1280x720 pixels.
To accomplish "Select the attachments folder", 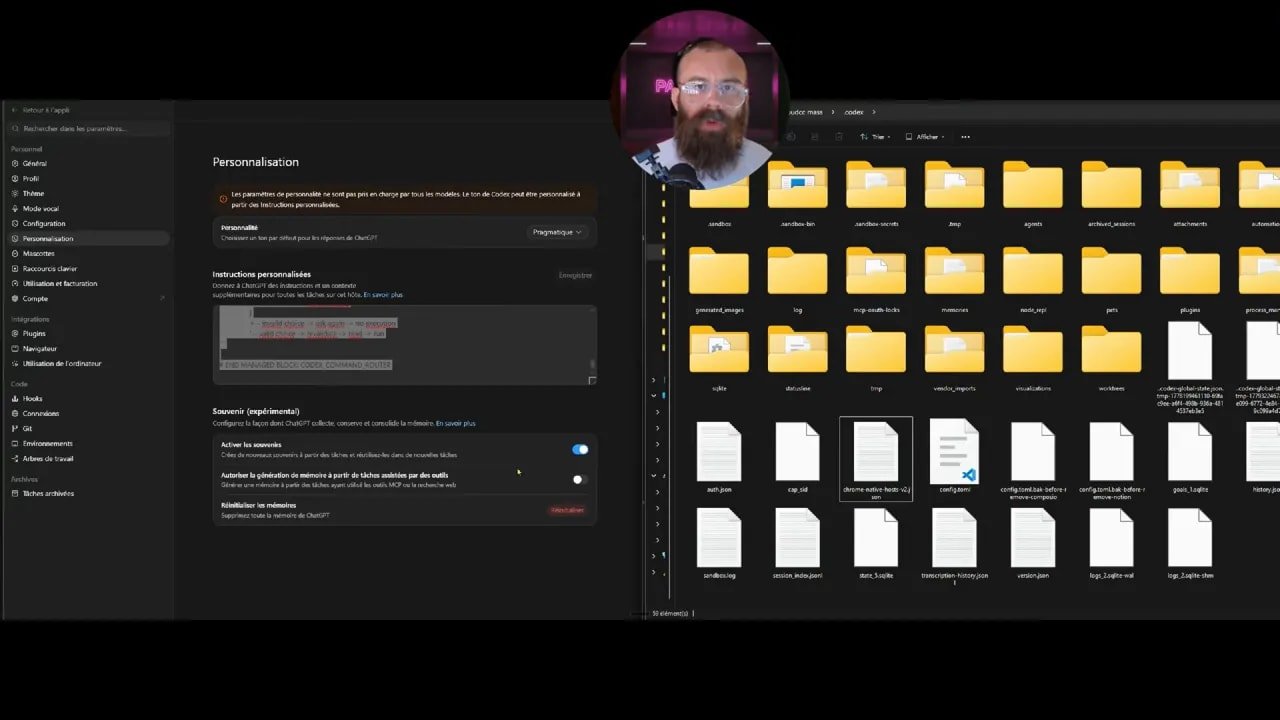I will (x=1190, y=194).
